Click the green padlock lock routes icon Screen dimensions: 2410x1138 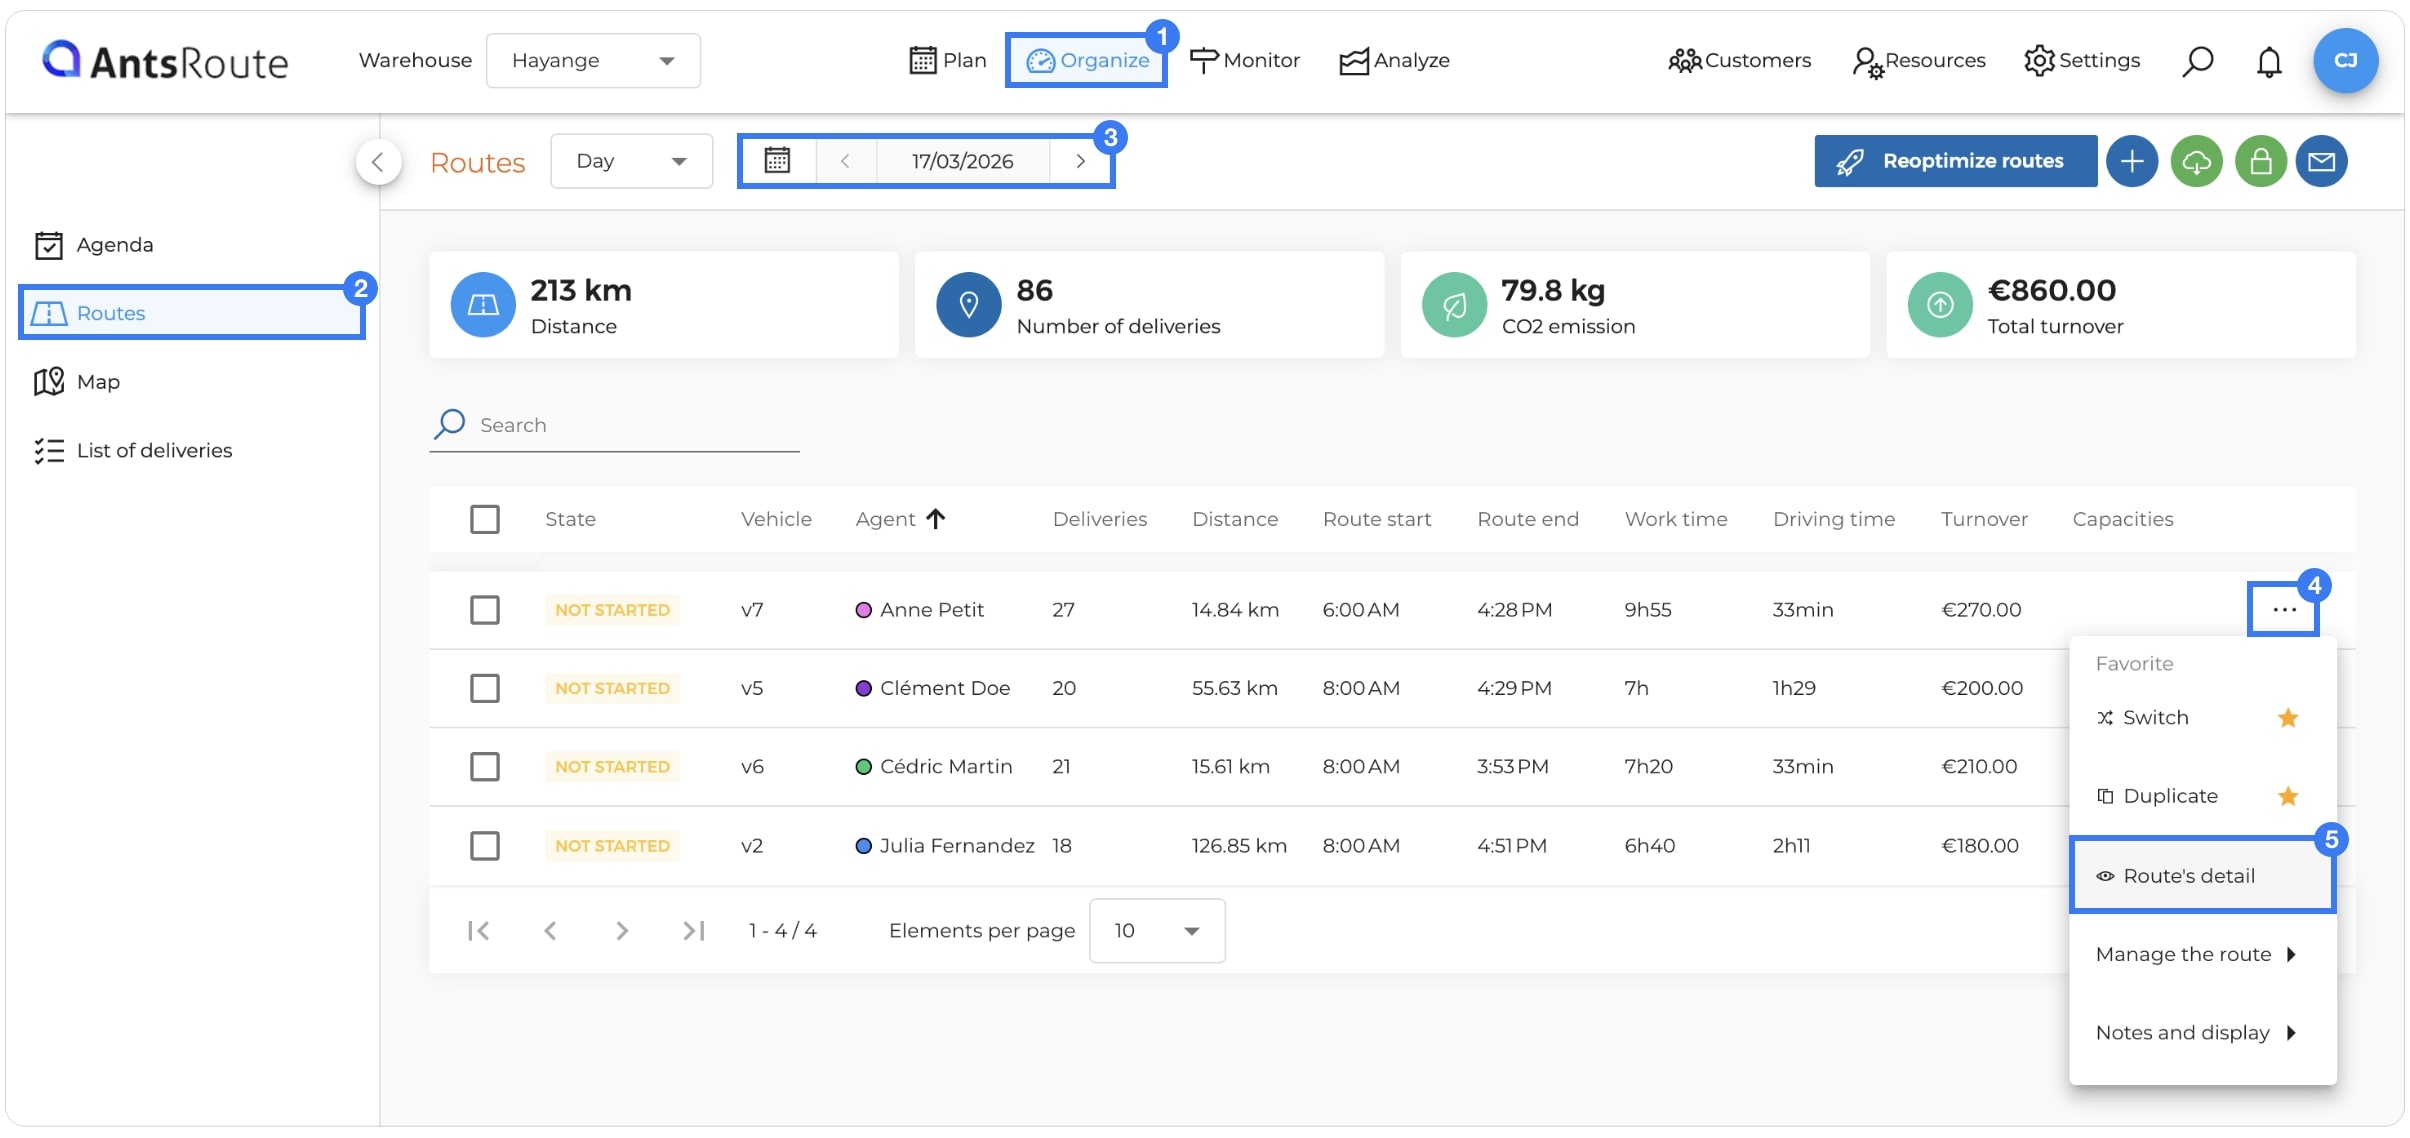tap(2260, 161)
